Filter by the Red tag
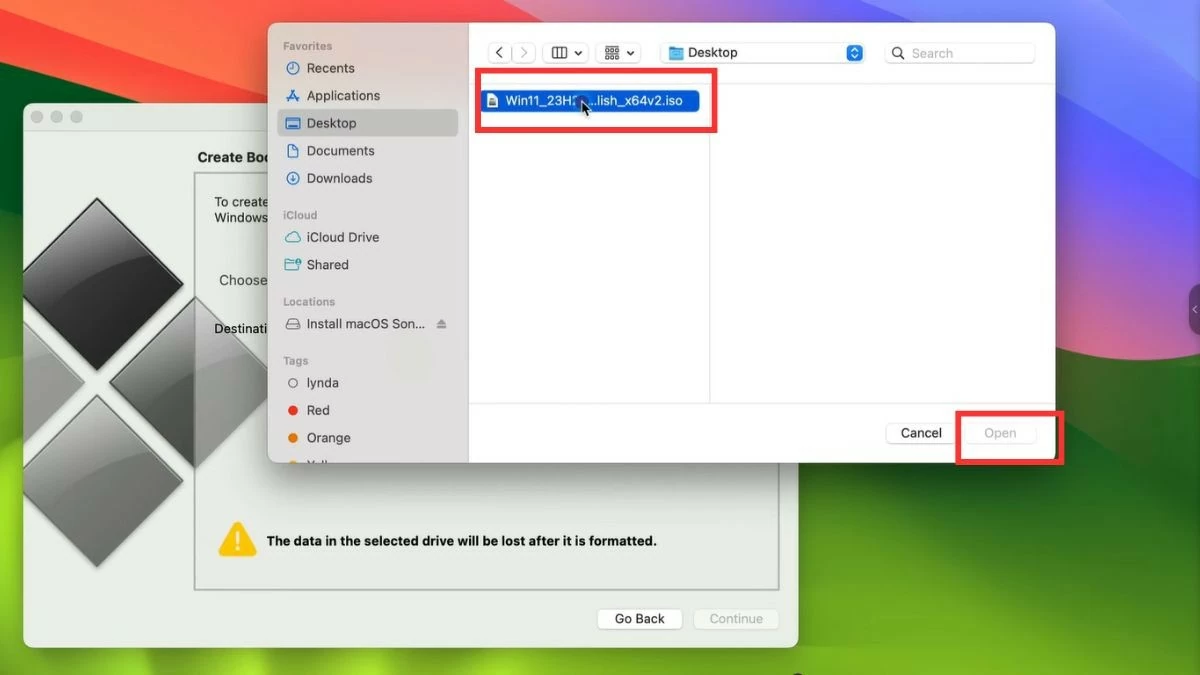The height and width of the screenshot is (675, 1200). [318, 410]
